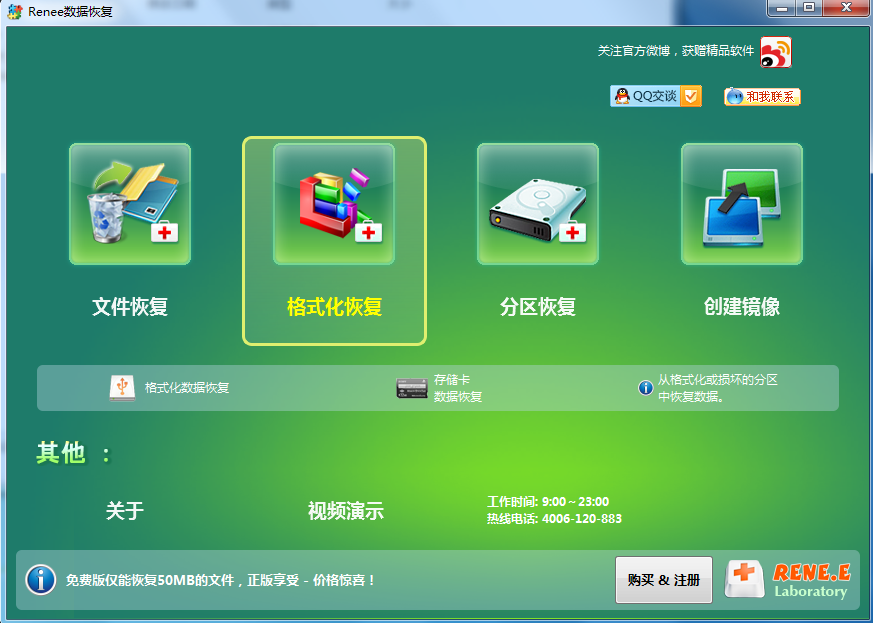
Task: Open the official Weibo icon
Action: coord(775,52)
